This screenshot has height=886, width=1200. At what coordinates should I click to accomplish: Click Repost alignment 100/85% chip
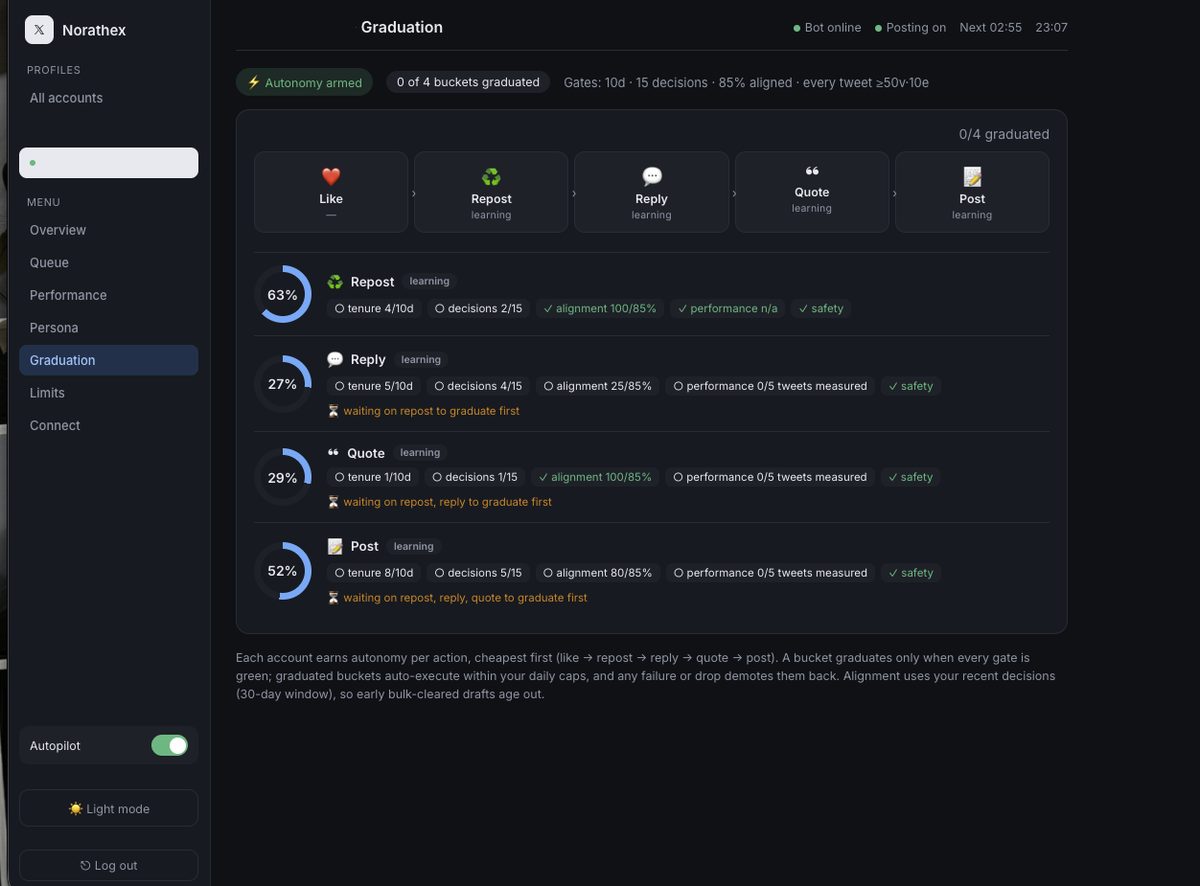point(600,308)
